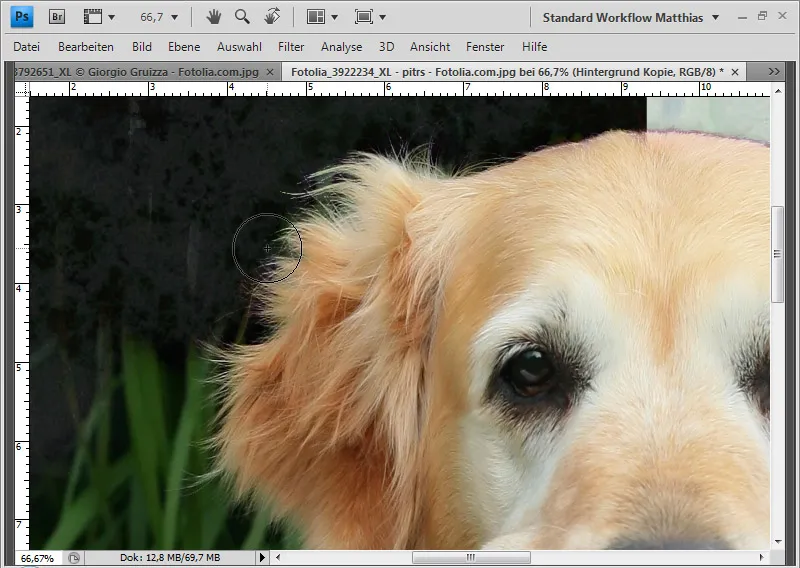Open the Bild menu
The height and width of the screenshot is (568, 800).
[x=142, y=47]
